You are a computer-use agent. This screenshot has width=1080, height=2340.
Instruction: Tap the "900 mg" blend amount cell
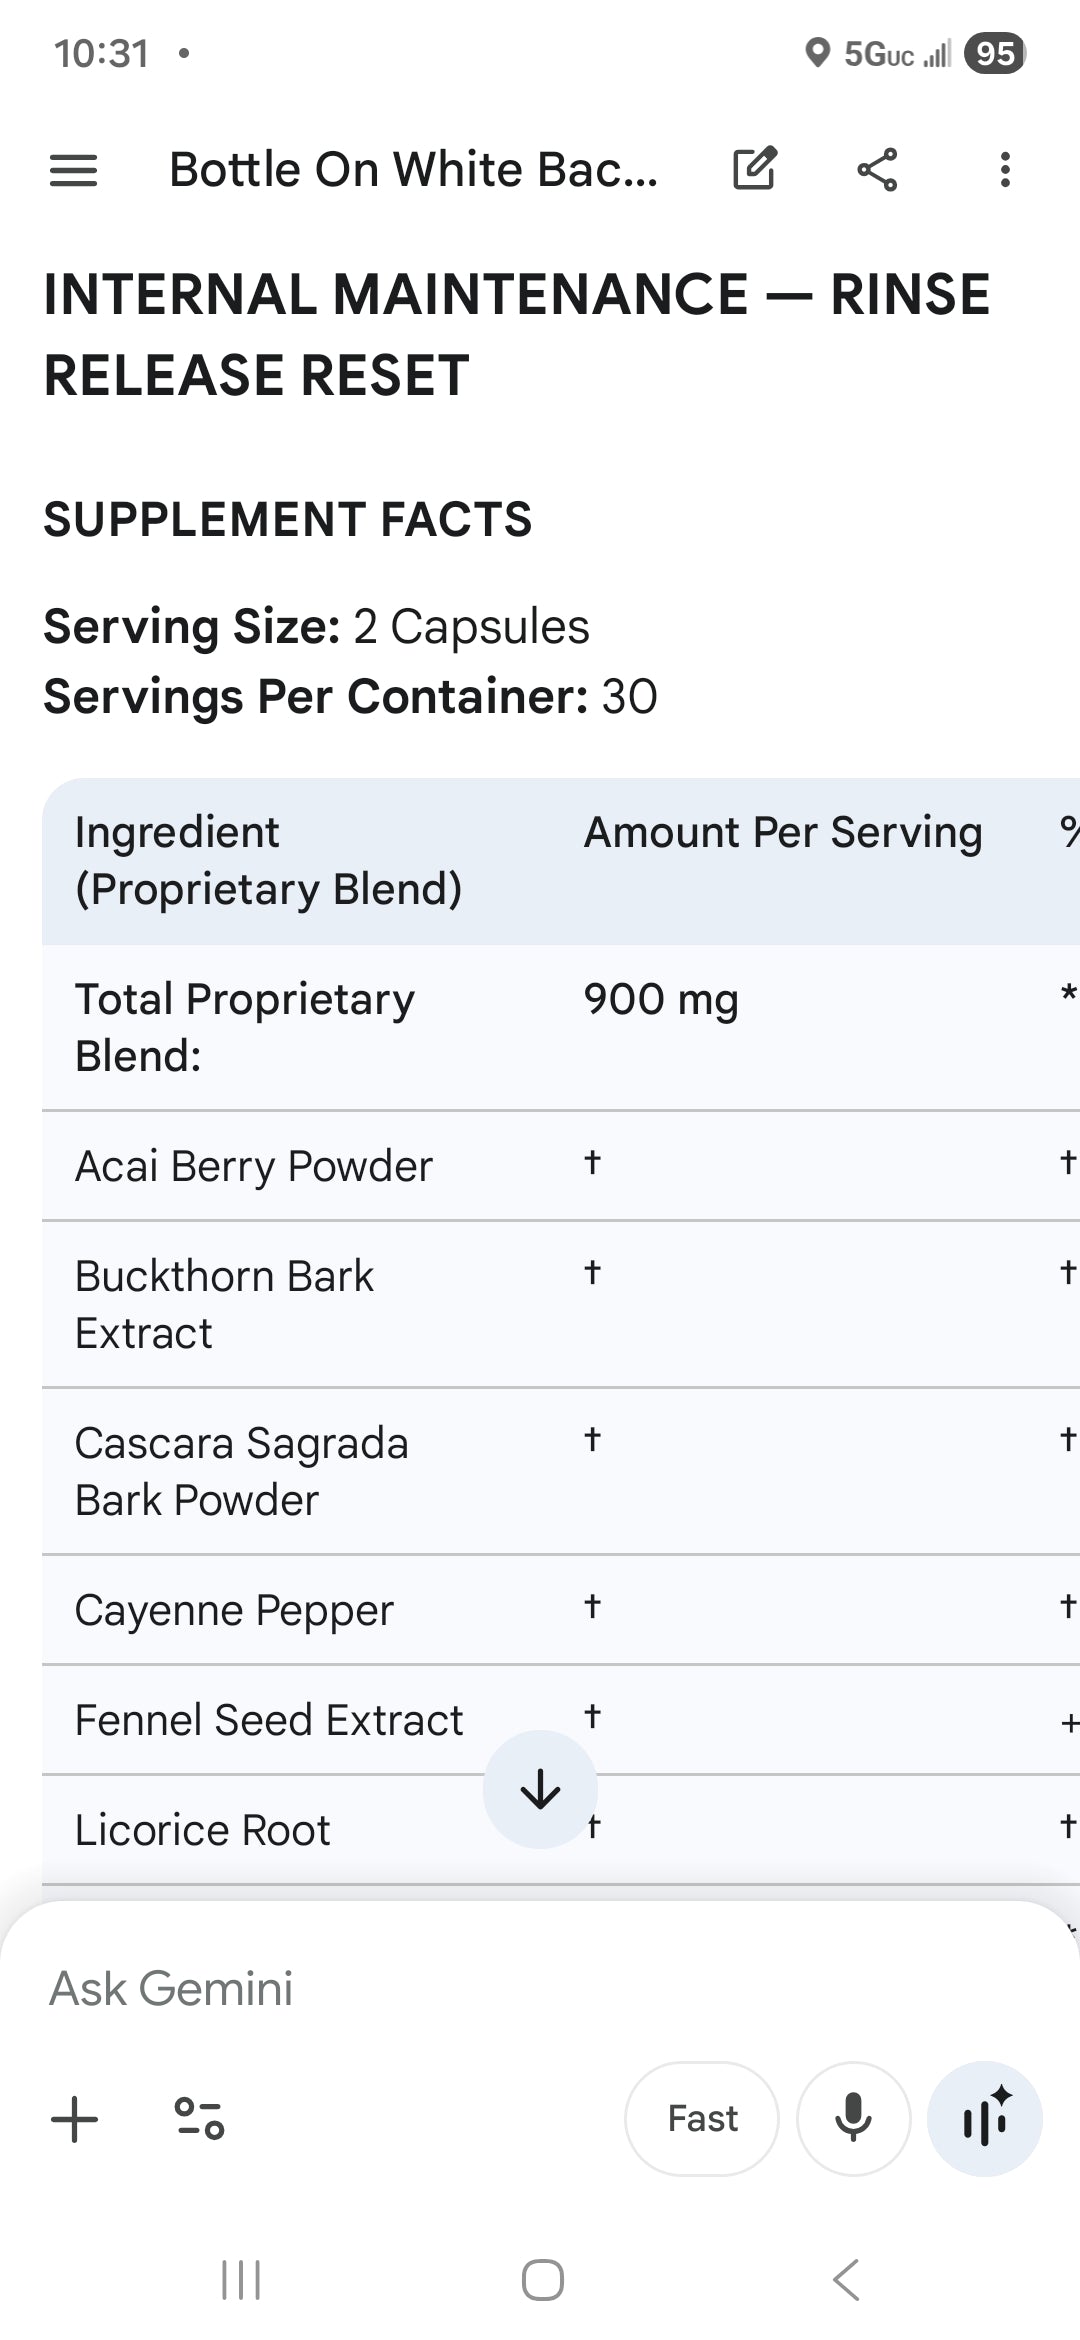click(x=661, y=1000)
